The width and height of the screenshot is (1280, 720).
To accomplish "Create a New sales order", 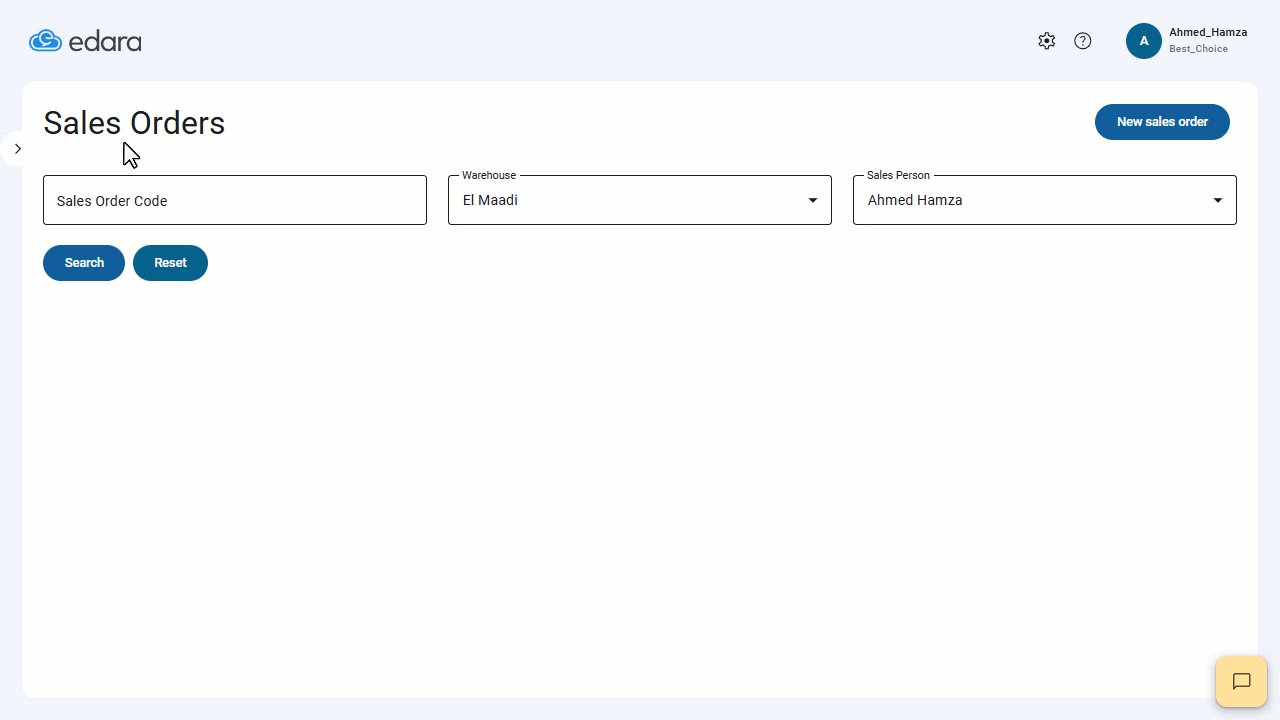I will [x=1162, y=122].
